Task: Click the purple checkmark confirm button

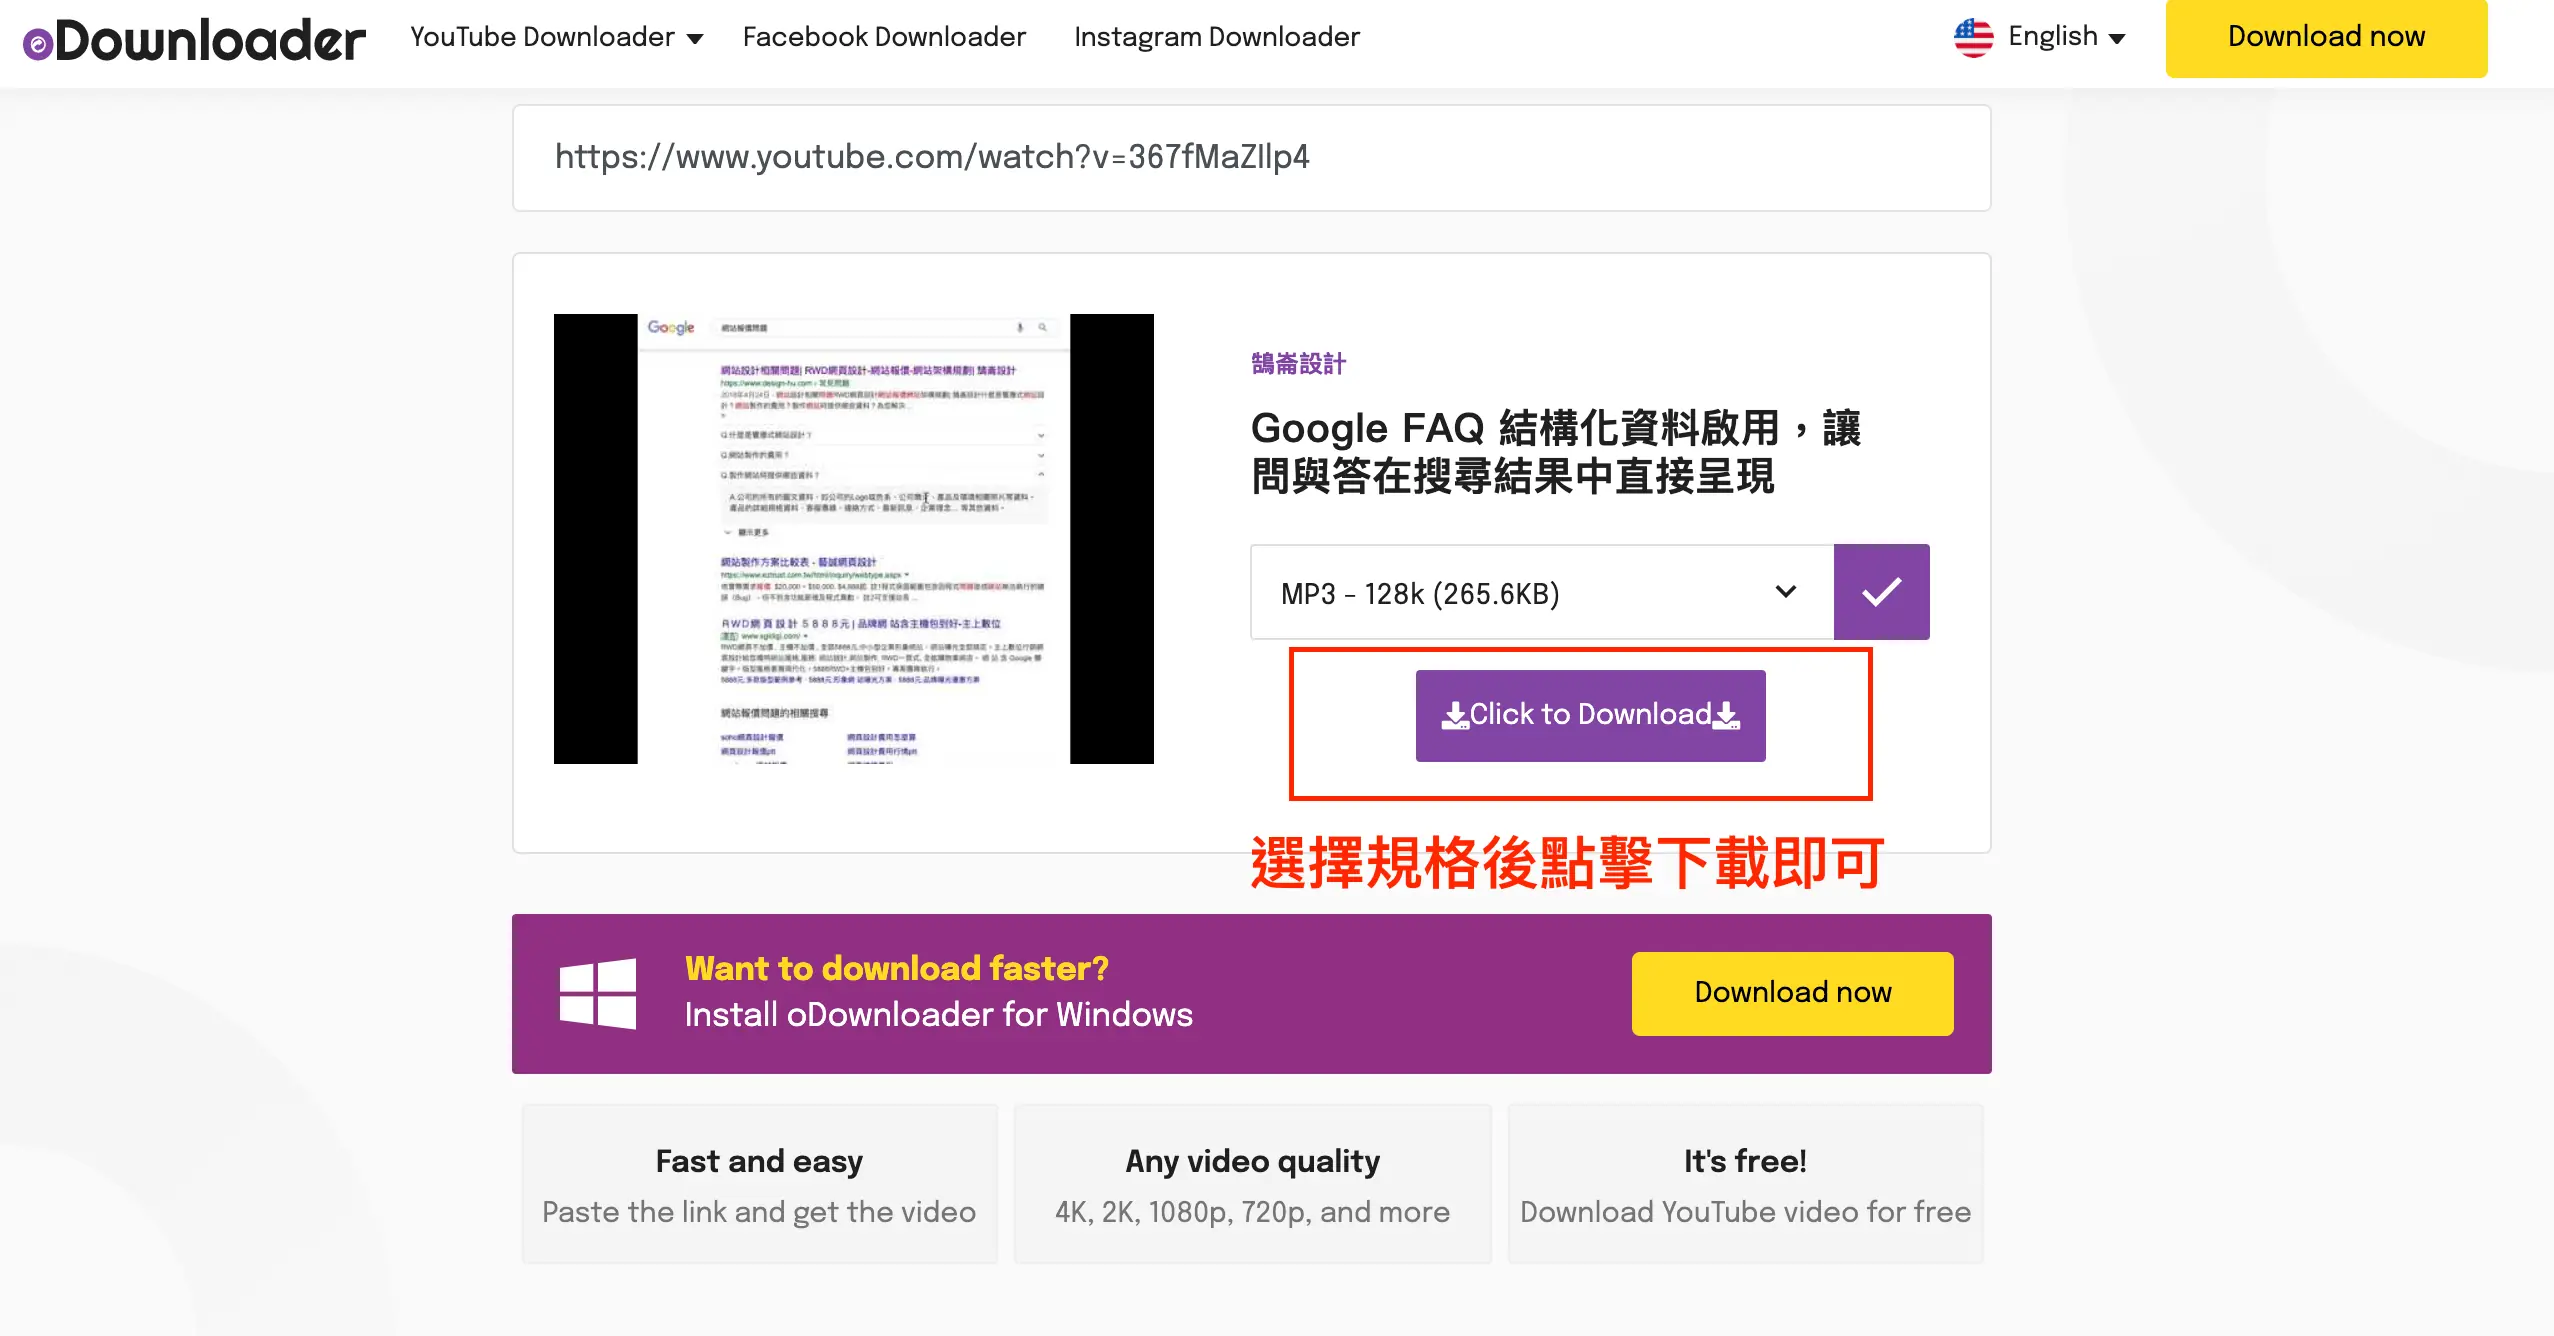Action: 1881,592
